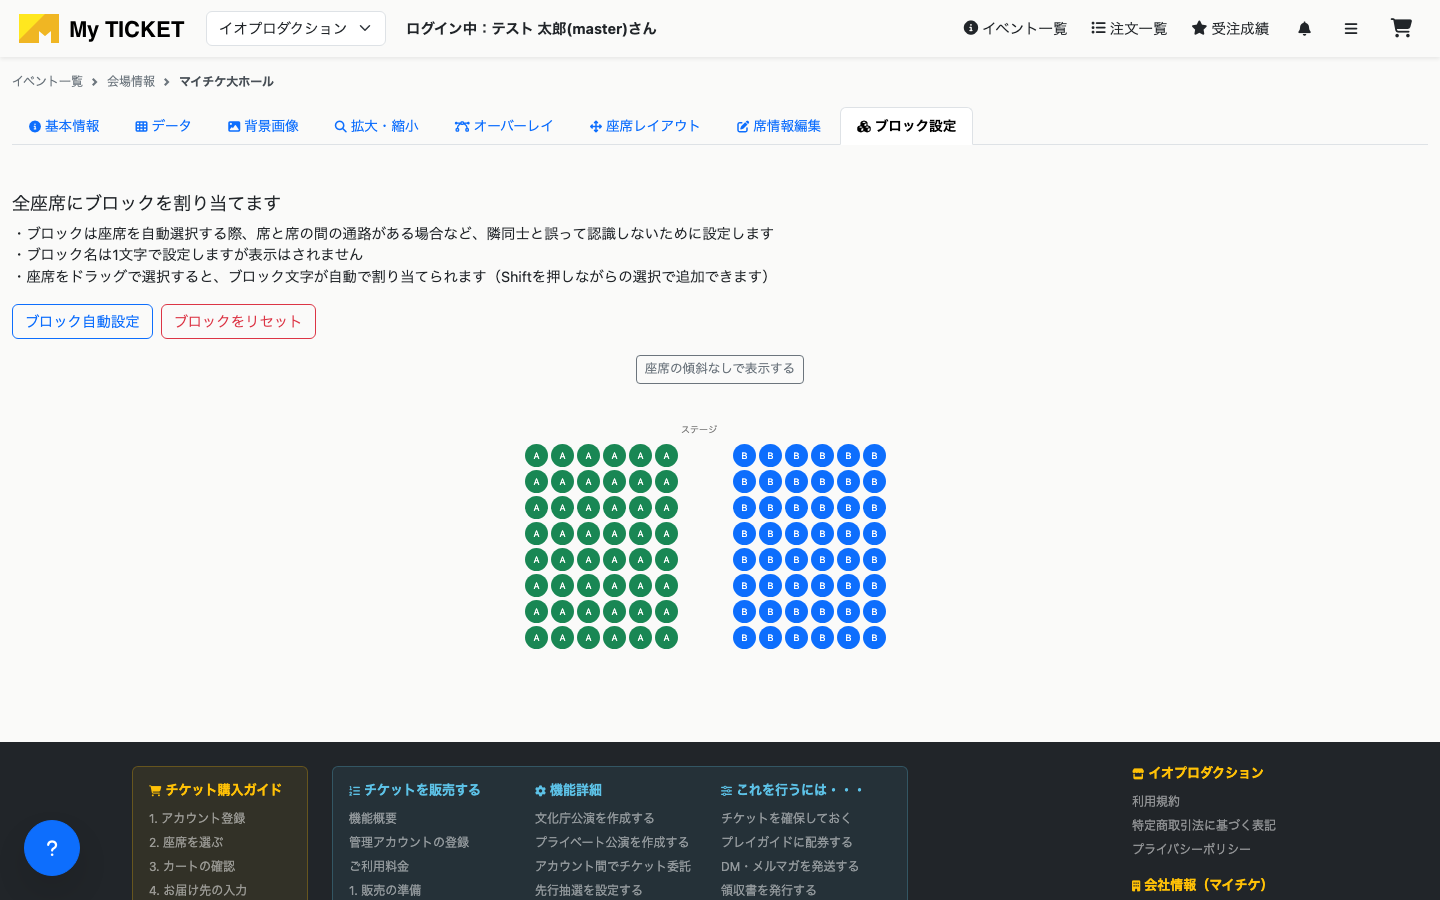Switch to the 拡大・縮小 tab
Image resolution: width=1440 pixels, height=900 pixels.
coord(376,126)
